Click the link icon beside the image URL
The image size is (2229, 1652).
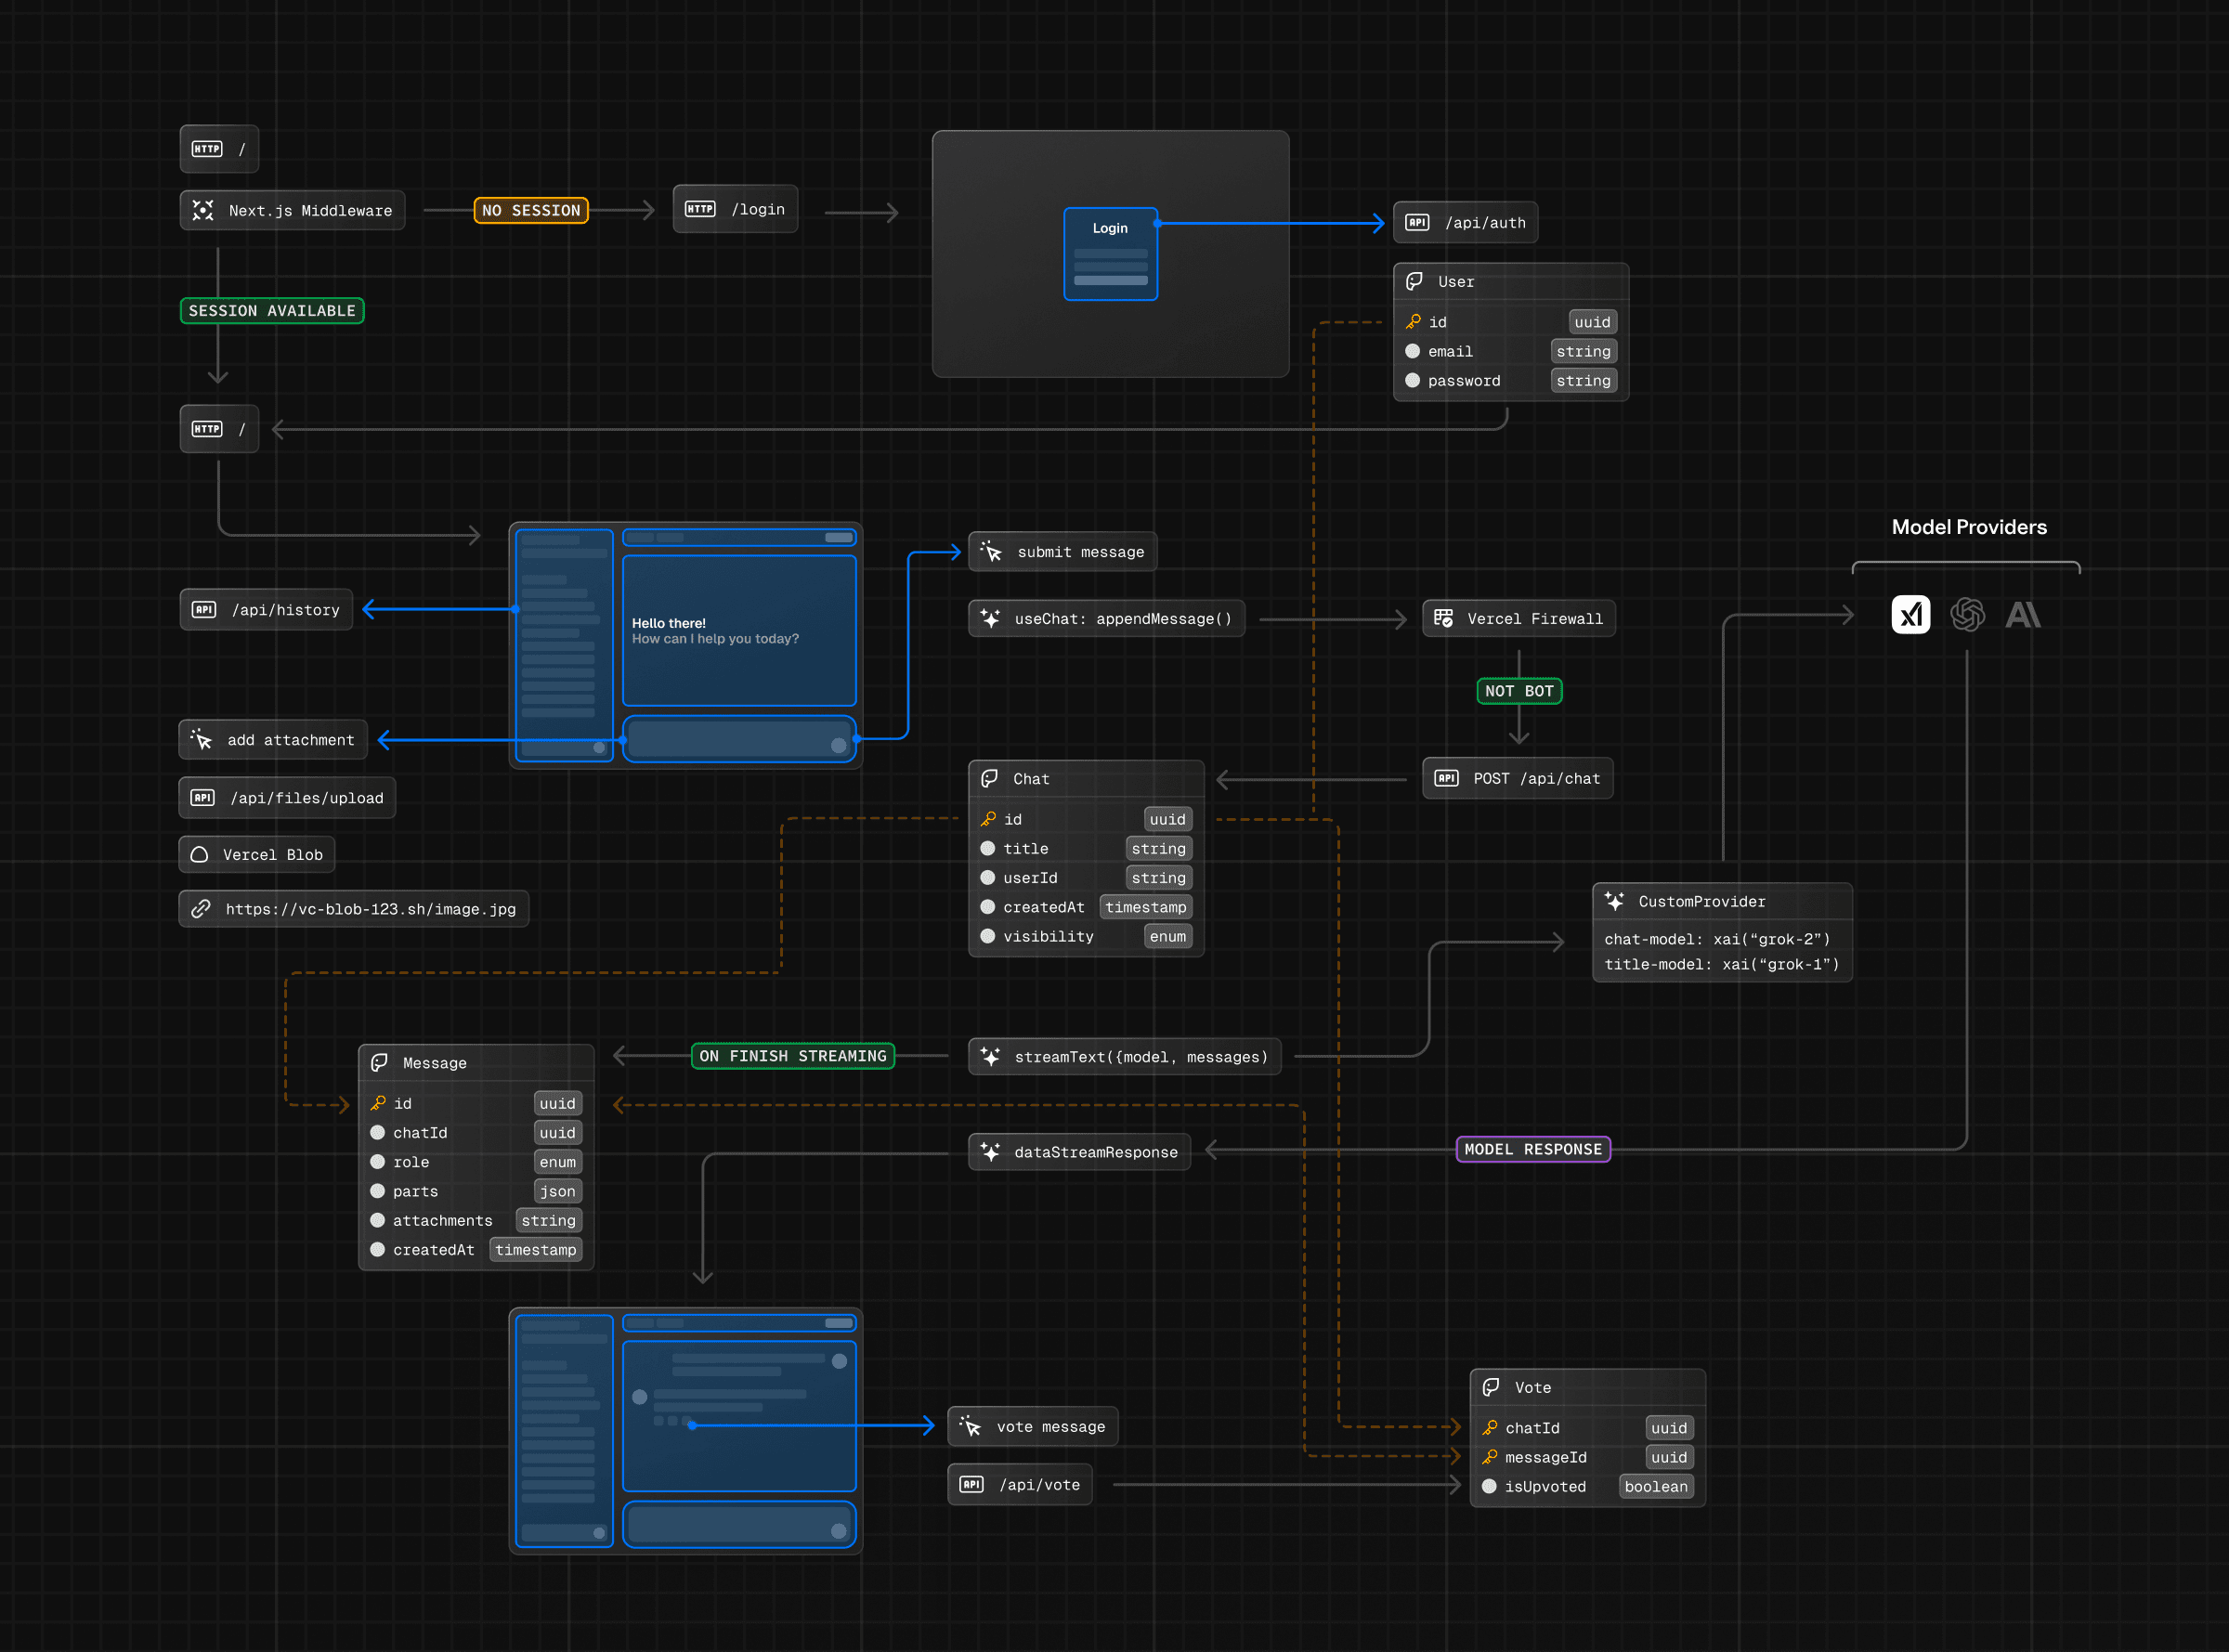point(200,908)
